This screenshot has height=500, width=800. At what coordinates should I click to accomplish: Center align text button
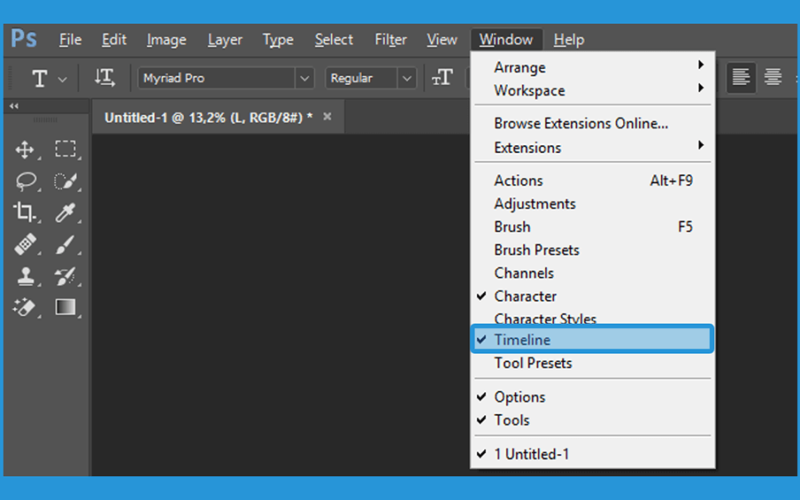pyautogui.click(x=772, y=78)
